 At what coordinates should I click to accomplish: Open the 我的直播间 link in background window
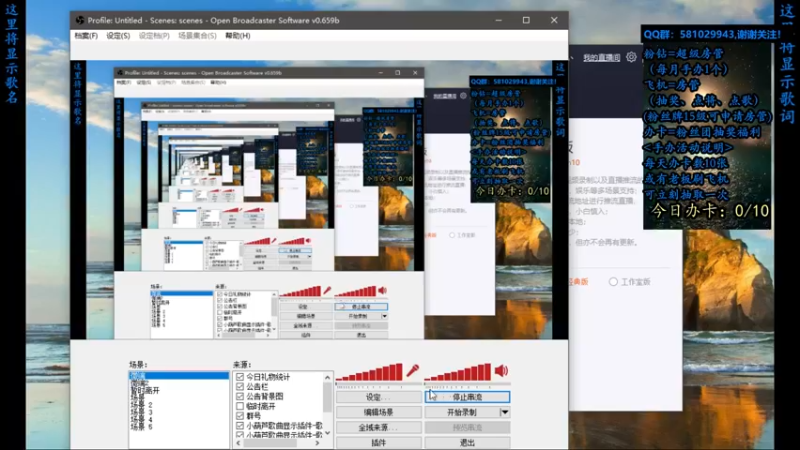point(602,58)
